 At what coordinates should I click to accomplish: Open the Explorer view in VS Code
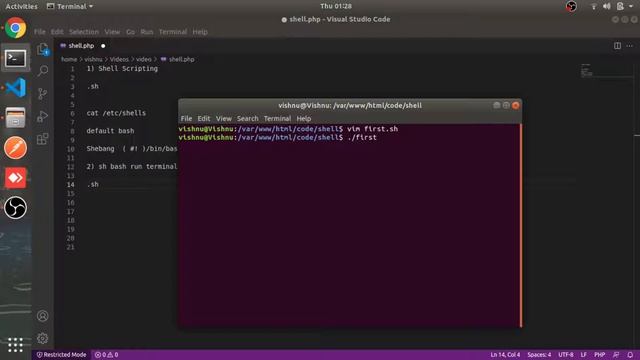[43, 49]
